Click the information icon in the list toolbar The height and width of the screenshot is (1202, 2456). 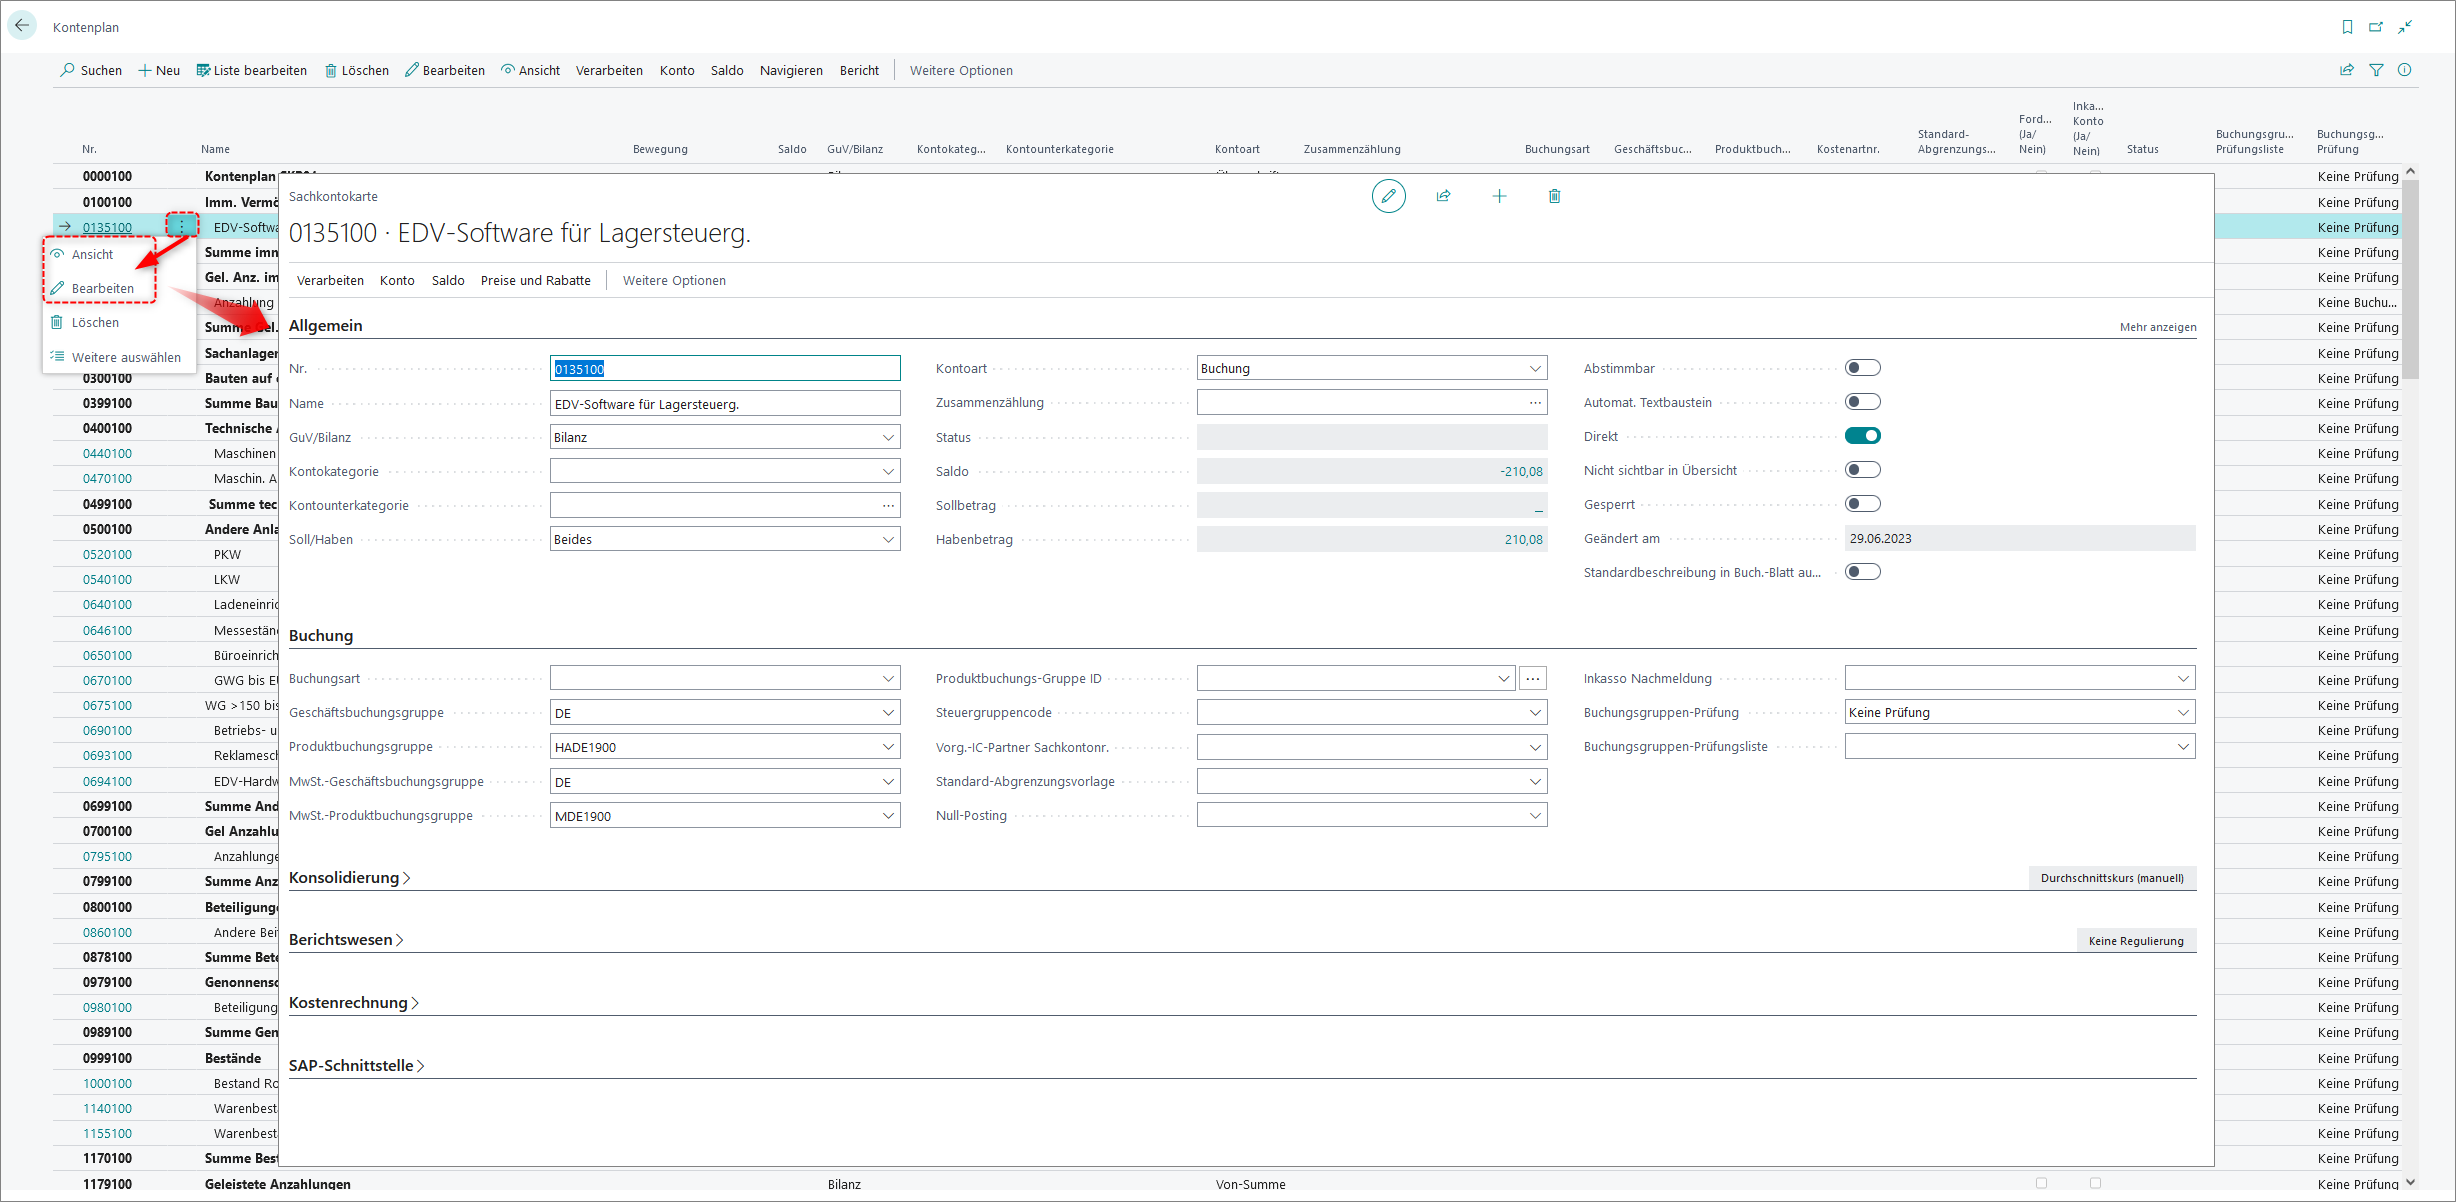pyautogui.click(x=2405, y=70)
